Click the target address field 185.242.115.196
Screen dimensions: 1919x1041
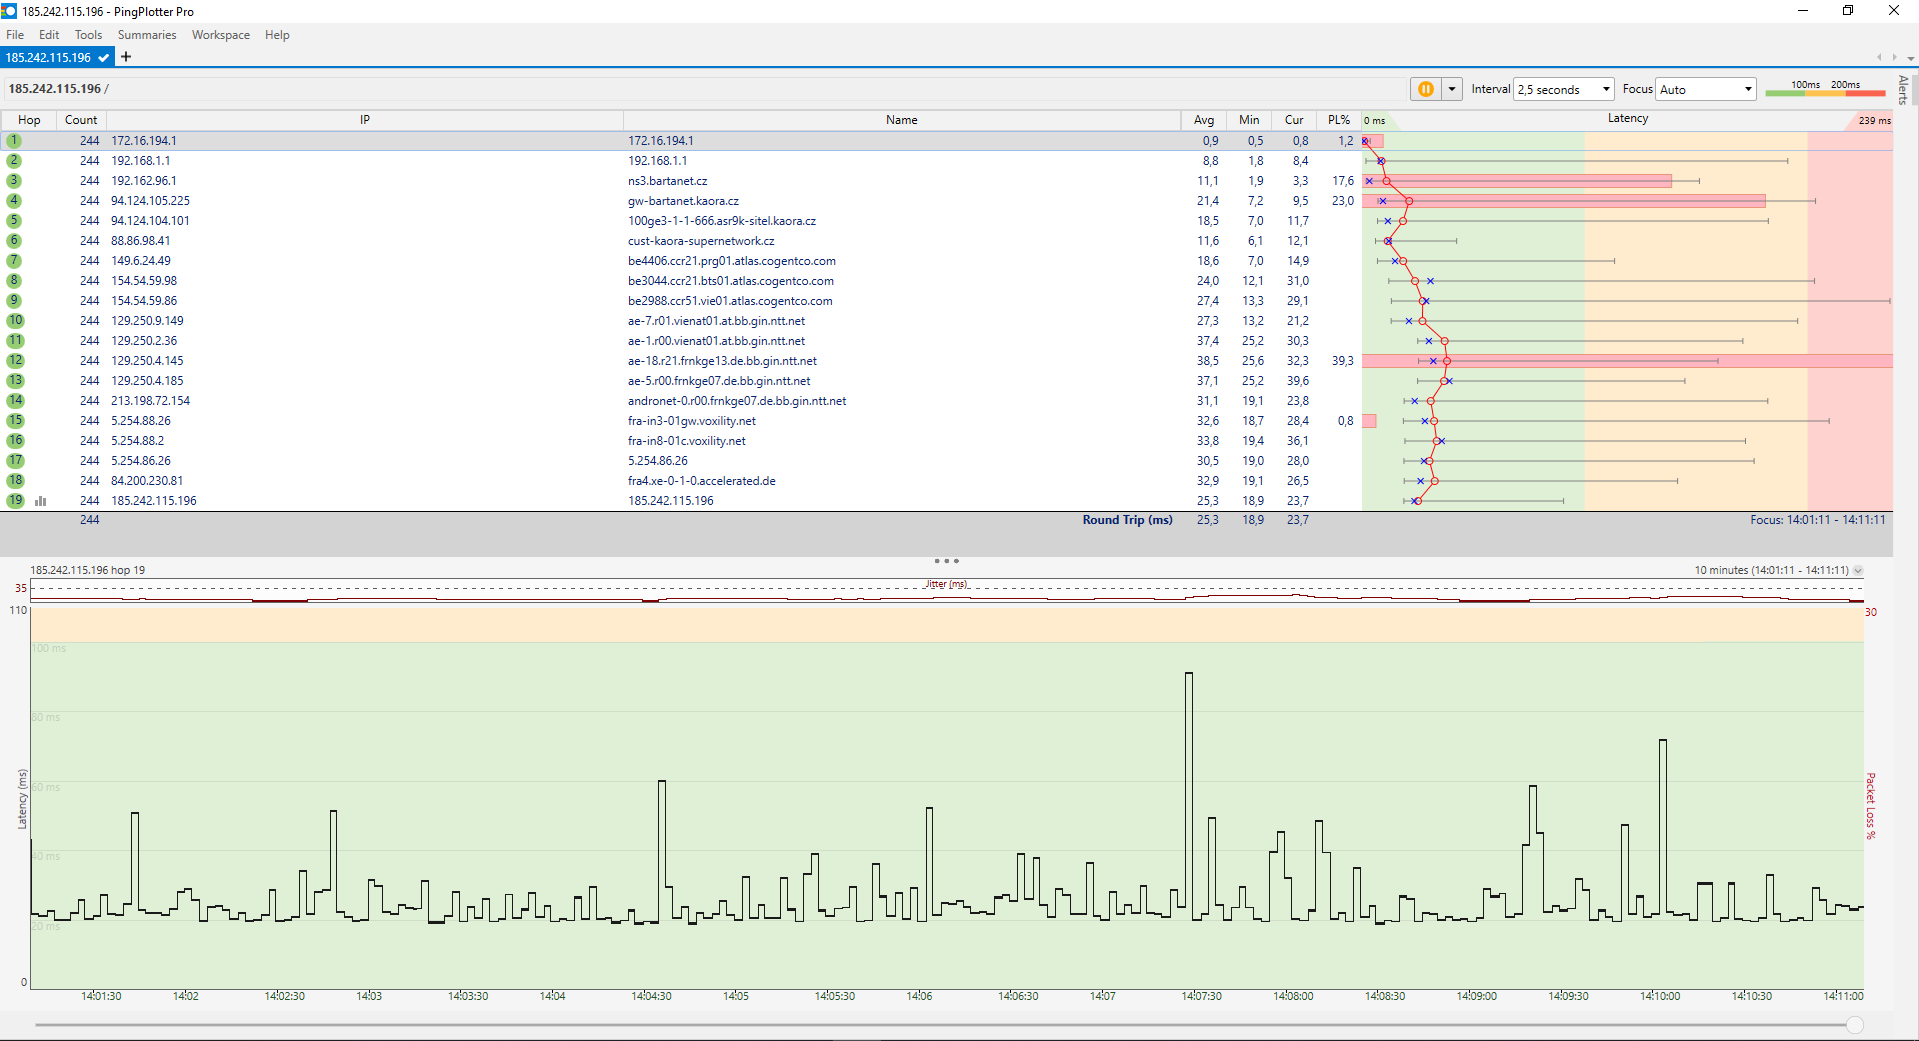click(55, 89)
